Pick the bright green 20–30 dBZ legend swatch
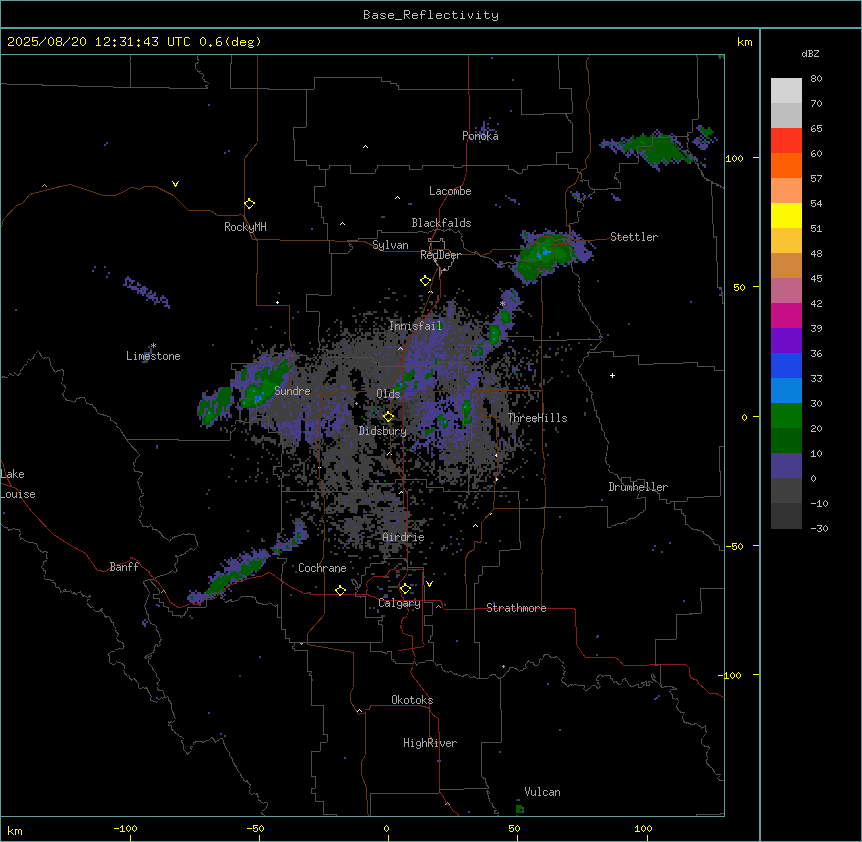Image resolution: width=862 pixels, height=842 pixels. [786, 416]
